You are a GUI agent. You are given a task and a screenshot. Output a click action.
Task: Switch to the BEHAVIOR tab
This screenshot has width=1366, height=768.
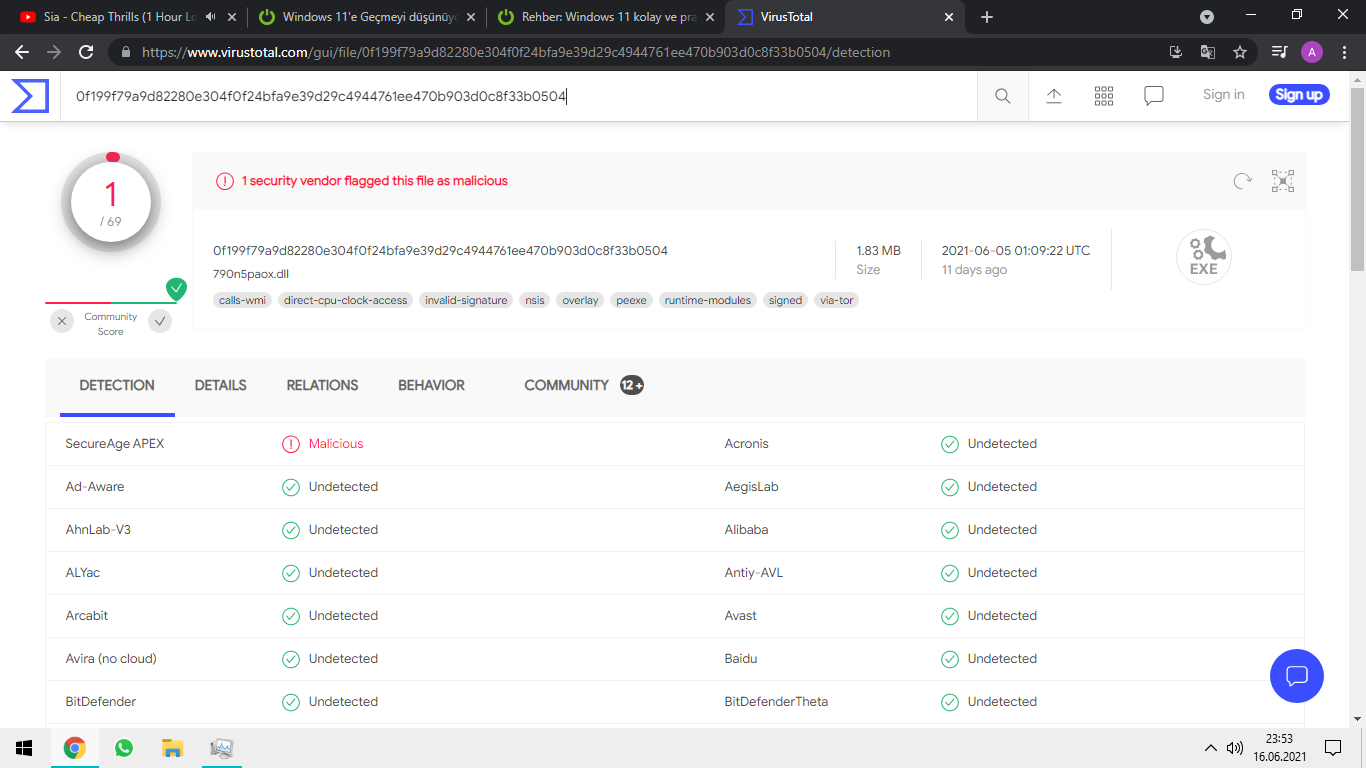coord(431,386)
